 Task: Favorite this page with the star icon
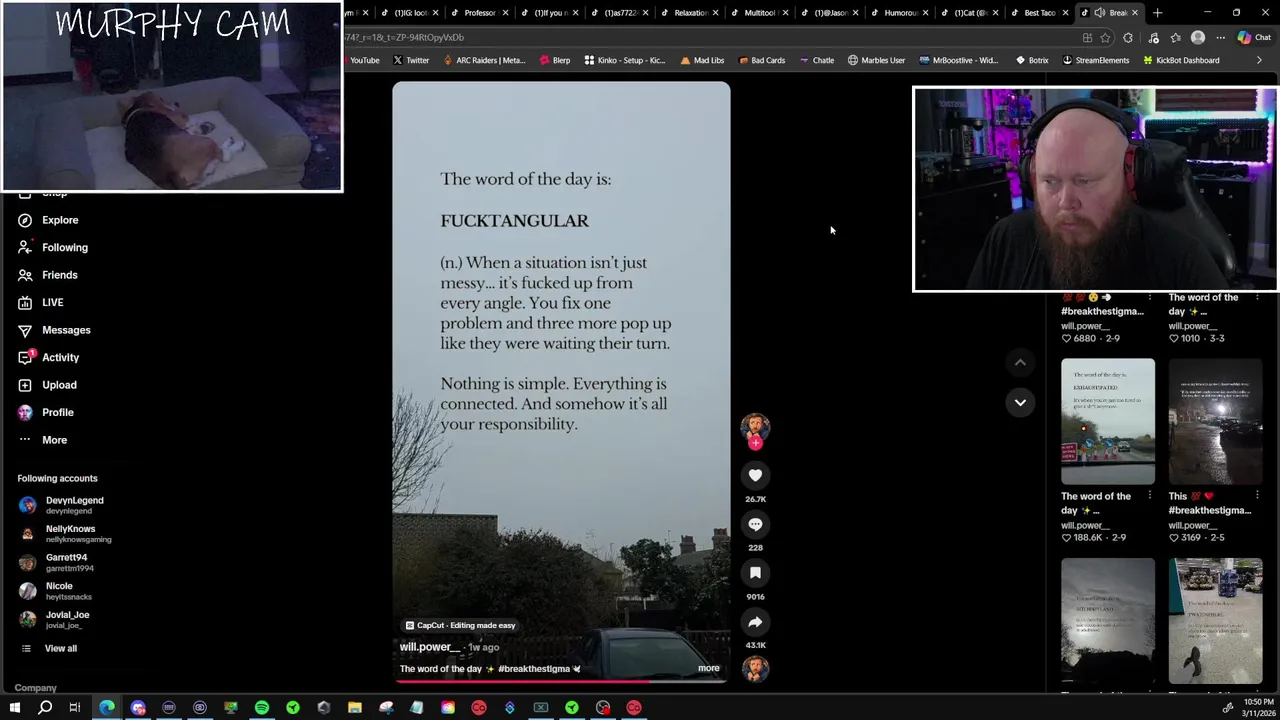tap(1106, 38)
